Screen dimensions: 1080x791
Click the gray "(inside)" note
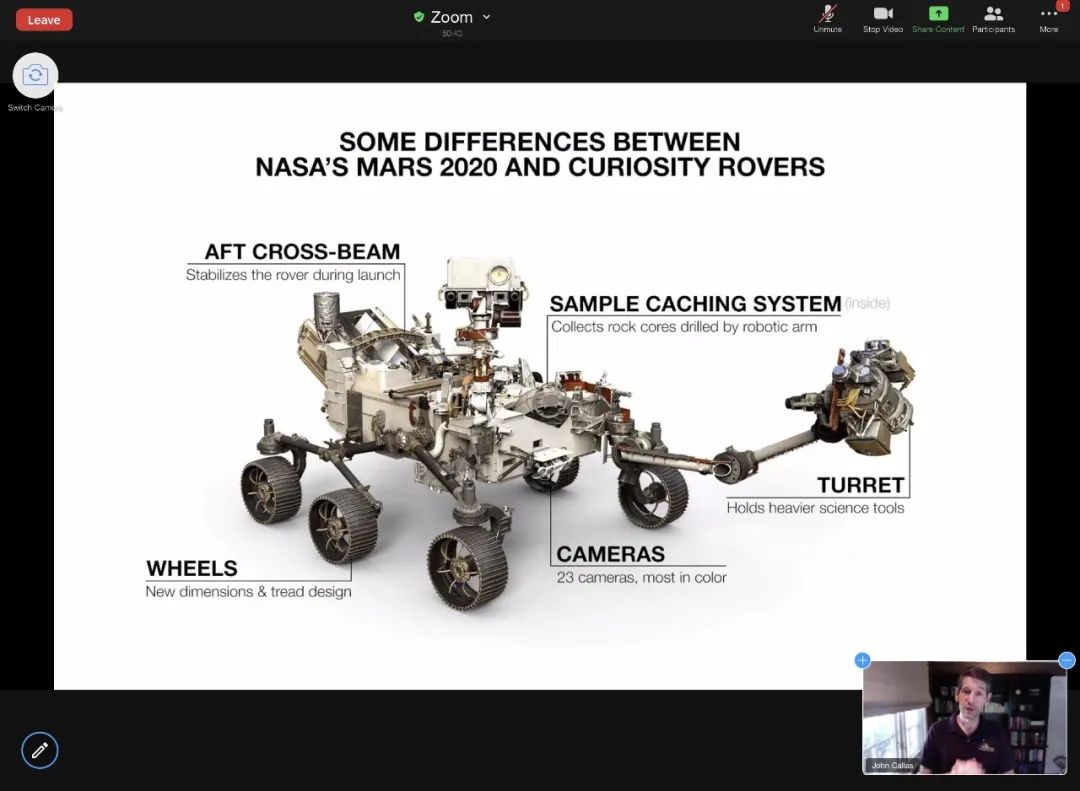pyautogui.click(x=867, y=303)
